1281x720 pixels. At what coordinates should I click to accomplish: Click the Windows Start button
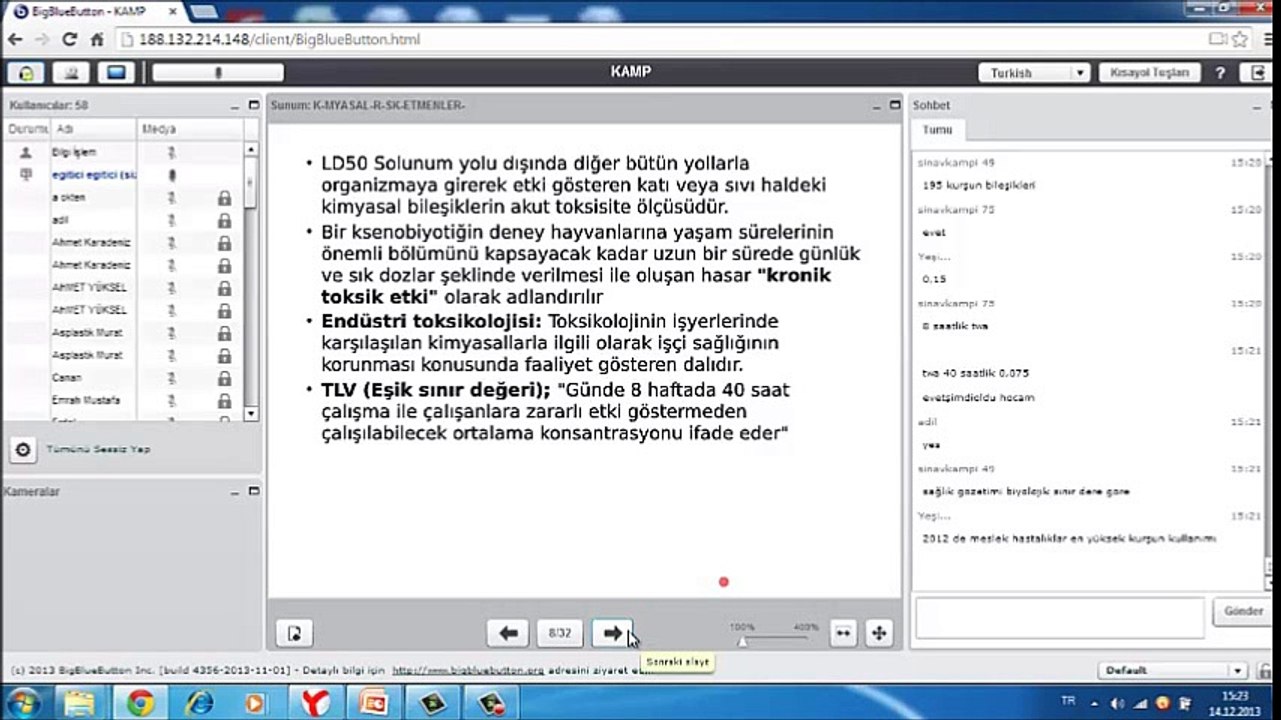(x=22, y=703)
